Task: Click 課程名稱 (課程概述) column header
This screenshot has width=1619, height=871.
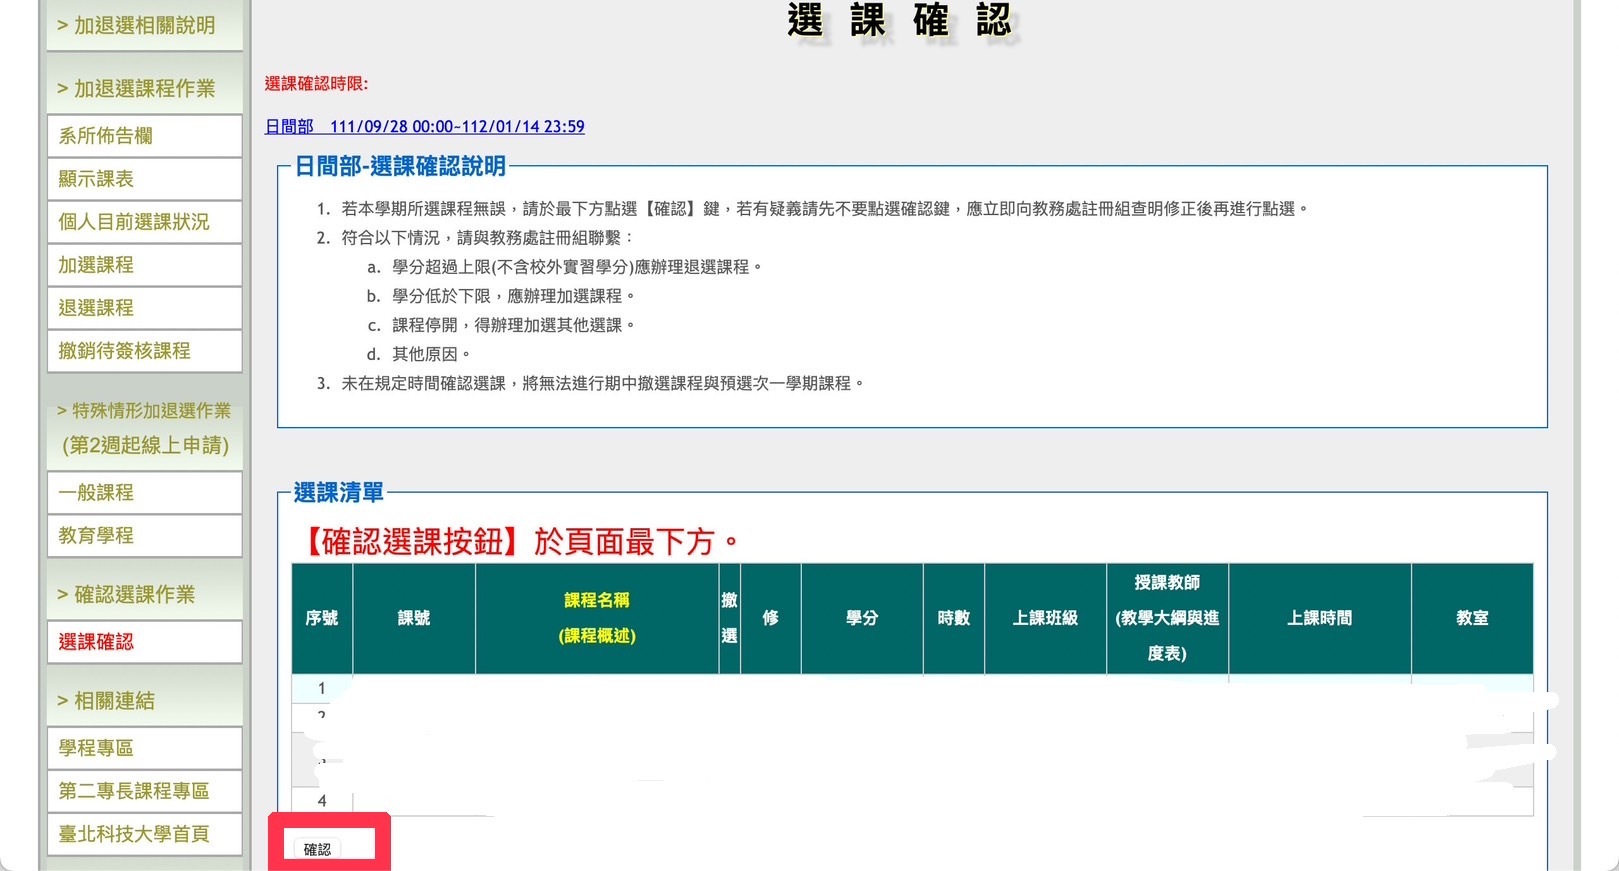Action: click(597, 618)
